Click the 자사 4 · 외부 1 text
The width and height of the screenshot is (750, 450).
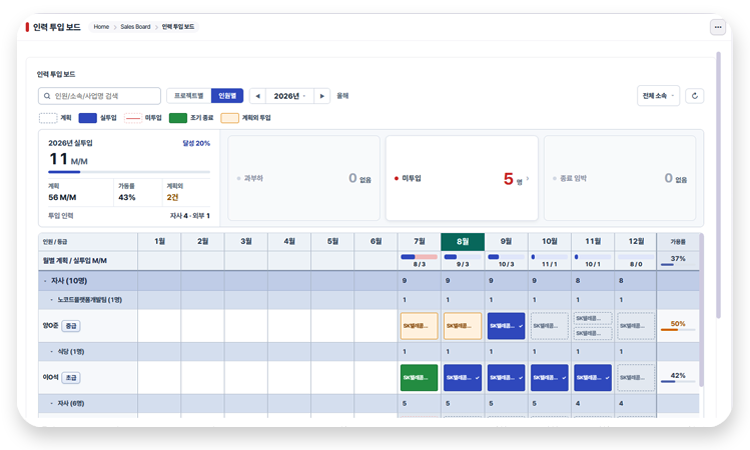(x=190, y=216)
